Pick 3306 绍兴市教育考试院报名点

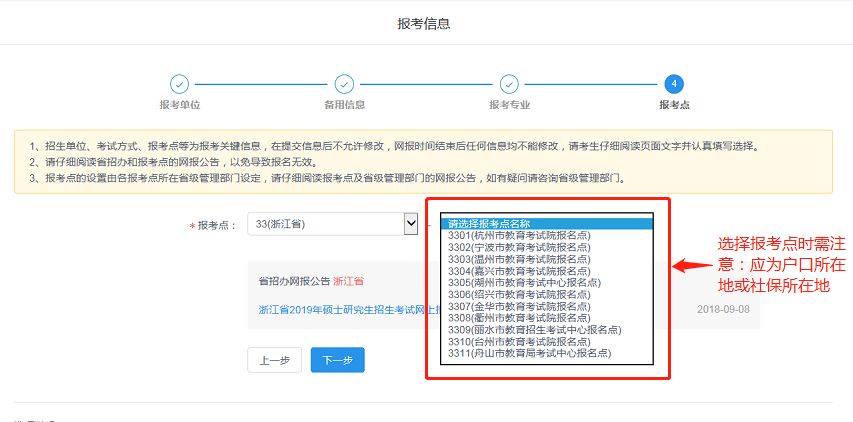click(519, 294)
